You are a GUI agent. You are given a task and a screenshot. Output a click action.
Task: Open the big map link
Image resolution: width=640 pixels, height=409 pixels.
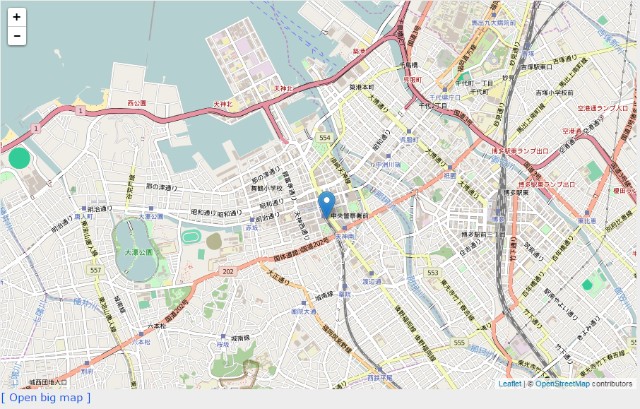(46, 398)
